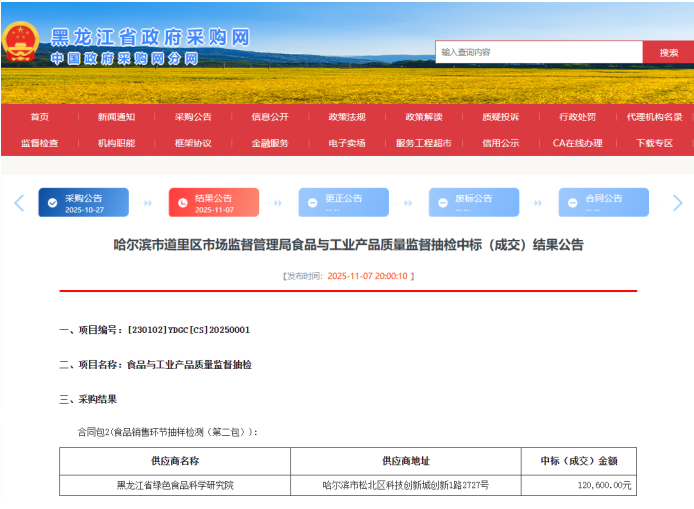694x509 pixels.
Task: Open CA在线办理 from the navigation bar
Action: 577,143
